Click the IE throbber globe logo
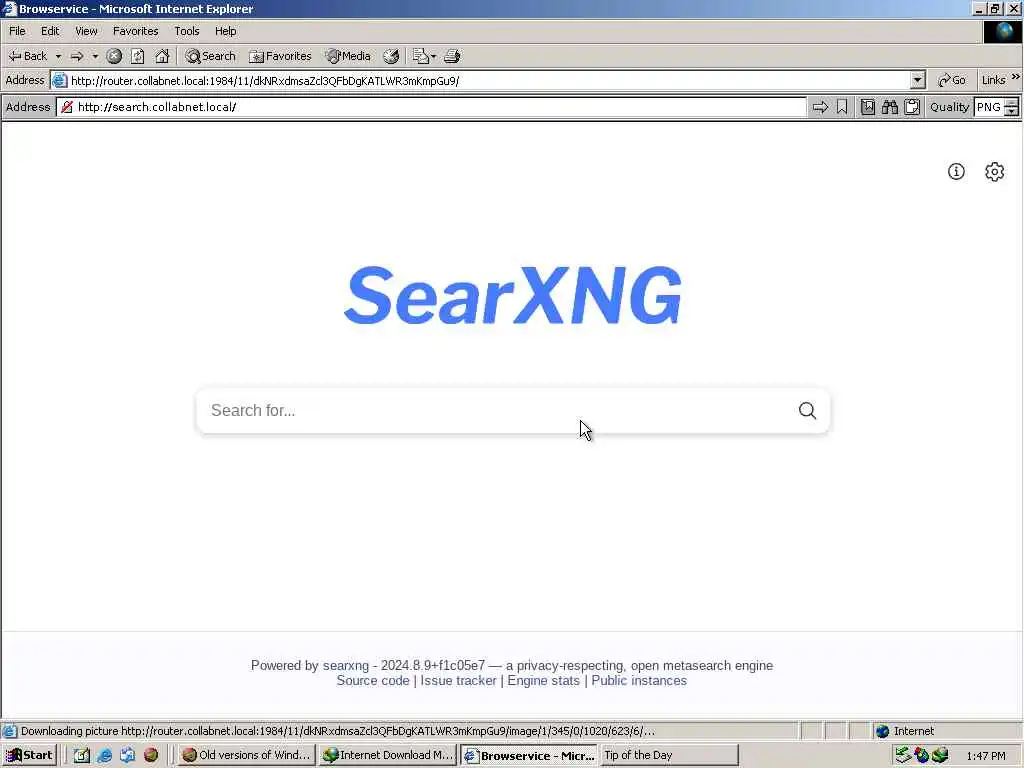Viewport: 1024px width, 768px height. [1002, 32]
